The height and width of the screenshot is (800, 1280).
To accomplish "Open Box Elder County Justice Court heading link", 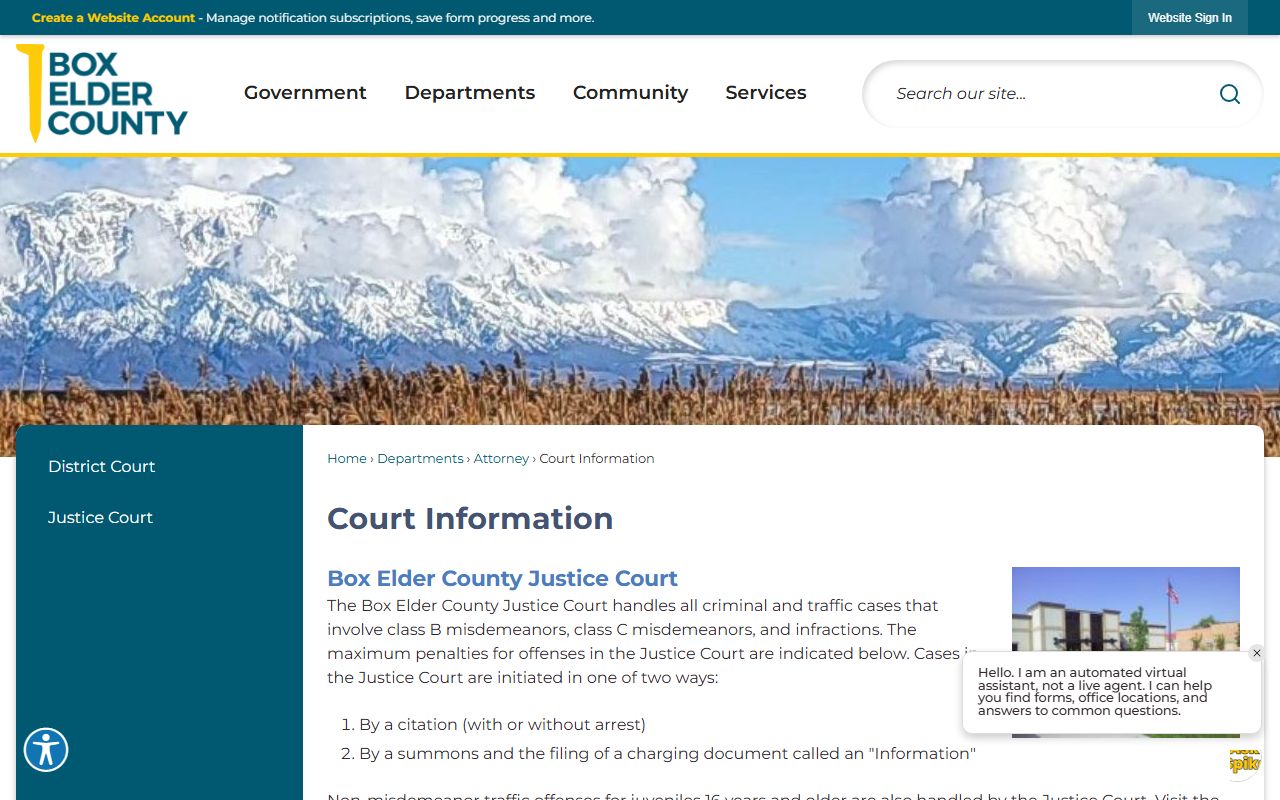I will tap(502, 578).
